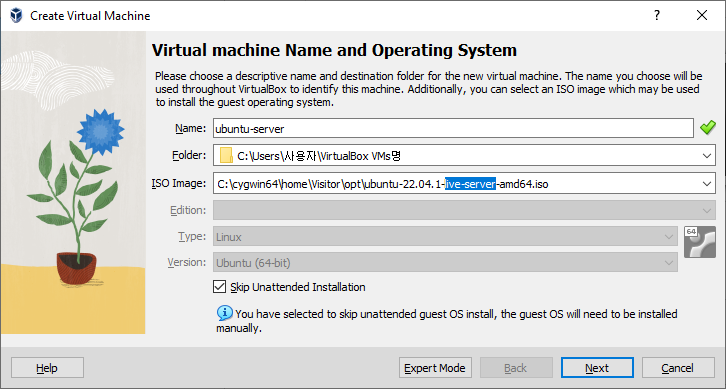Viewport: 726px width, 389px height.
Task: Click the Name: label
Action: point(190,128)
